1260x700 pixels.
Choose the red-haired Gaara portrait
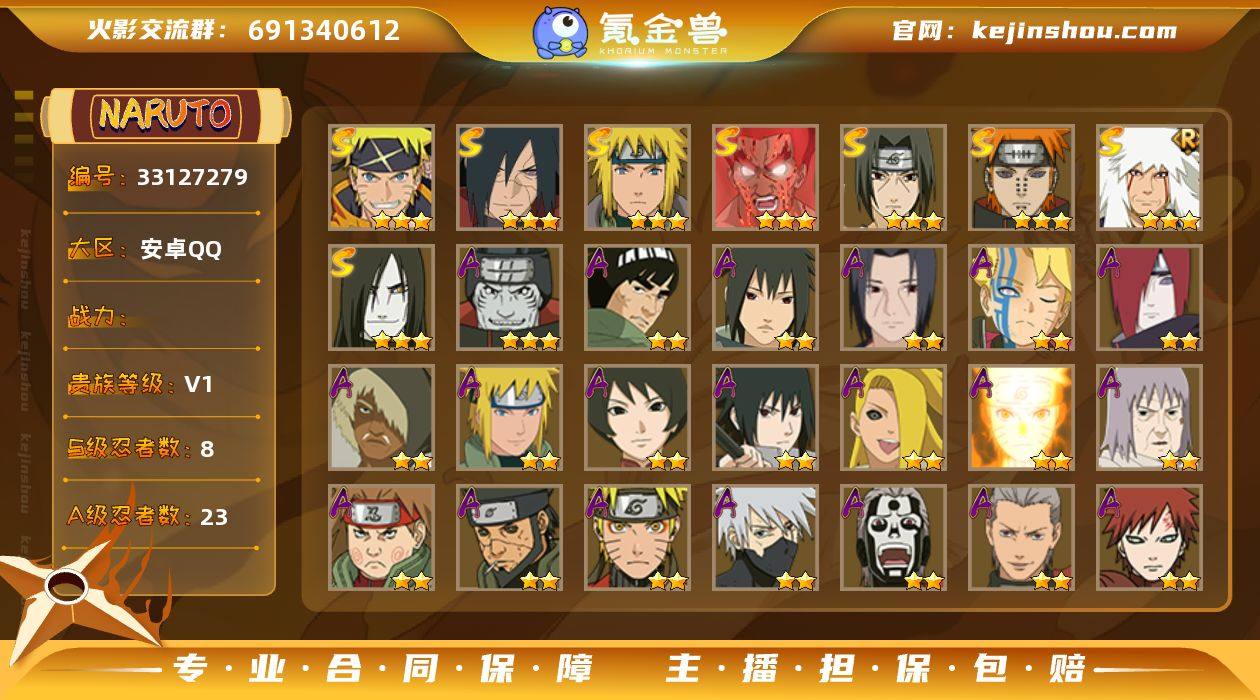tap(1149, 538)
